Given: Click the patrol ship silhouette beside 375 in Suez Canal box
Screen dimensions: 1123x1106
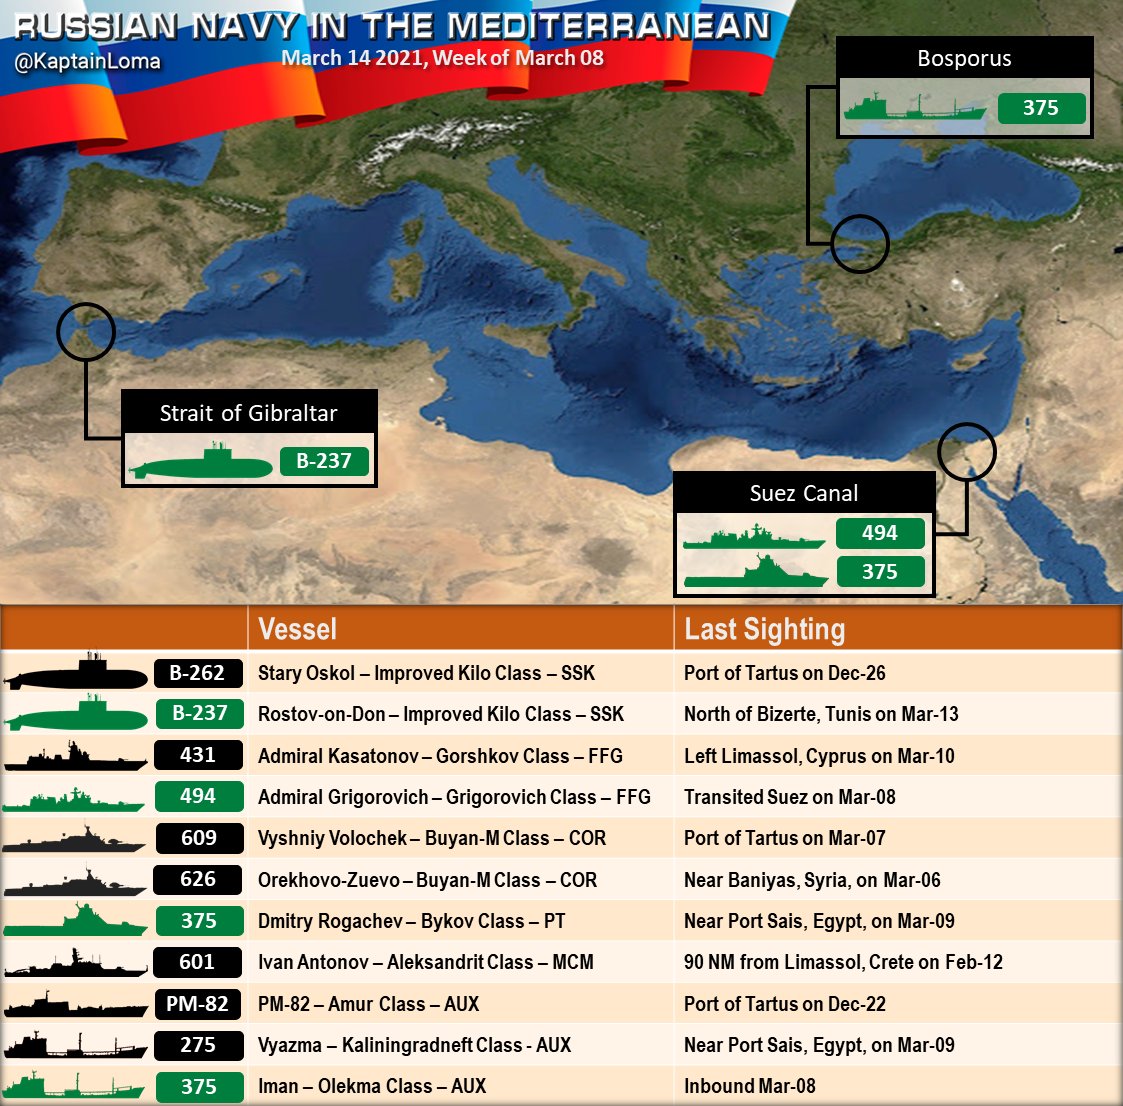Looking at the screenshot, I should click(756, 571).
